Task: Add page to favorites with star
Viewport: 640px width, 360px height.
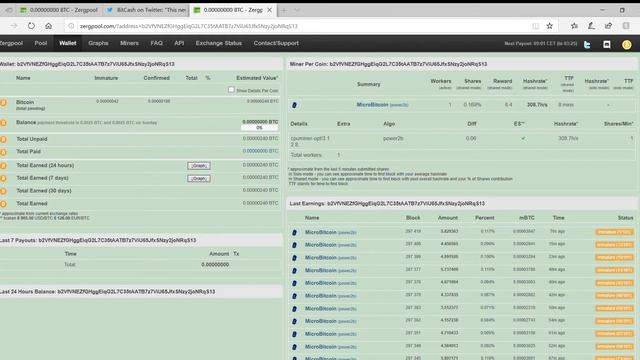Action: [x=549, y=26]
